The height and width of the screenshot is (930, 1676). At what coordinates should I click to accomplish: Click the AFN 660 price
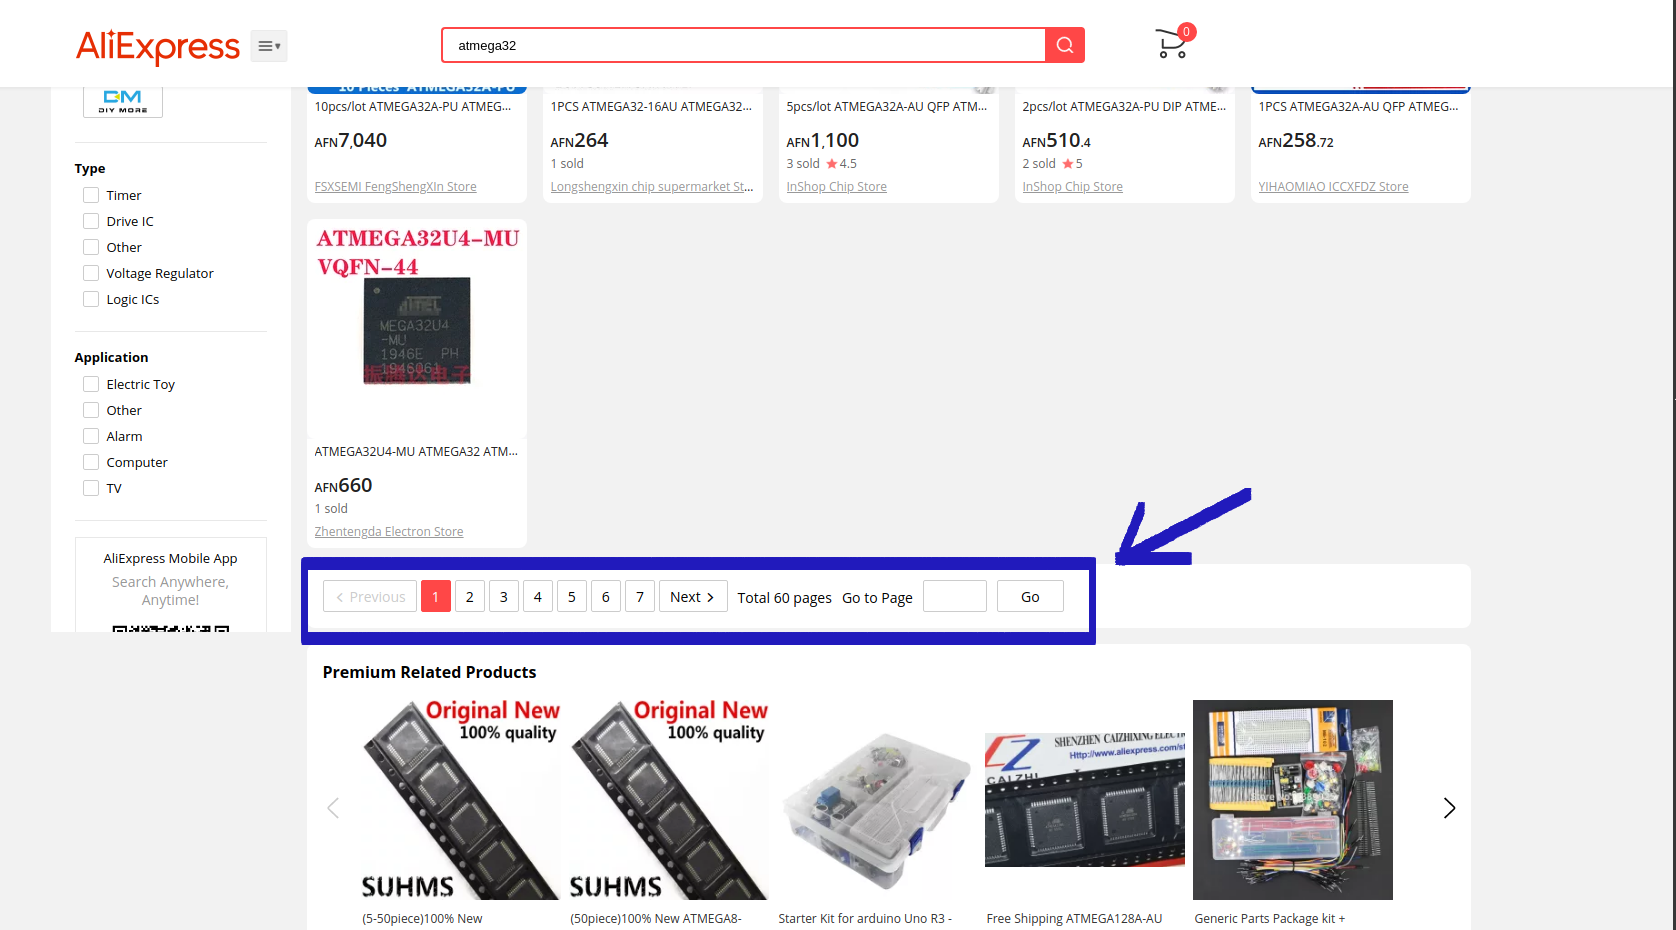coord(343,486)
